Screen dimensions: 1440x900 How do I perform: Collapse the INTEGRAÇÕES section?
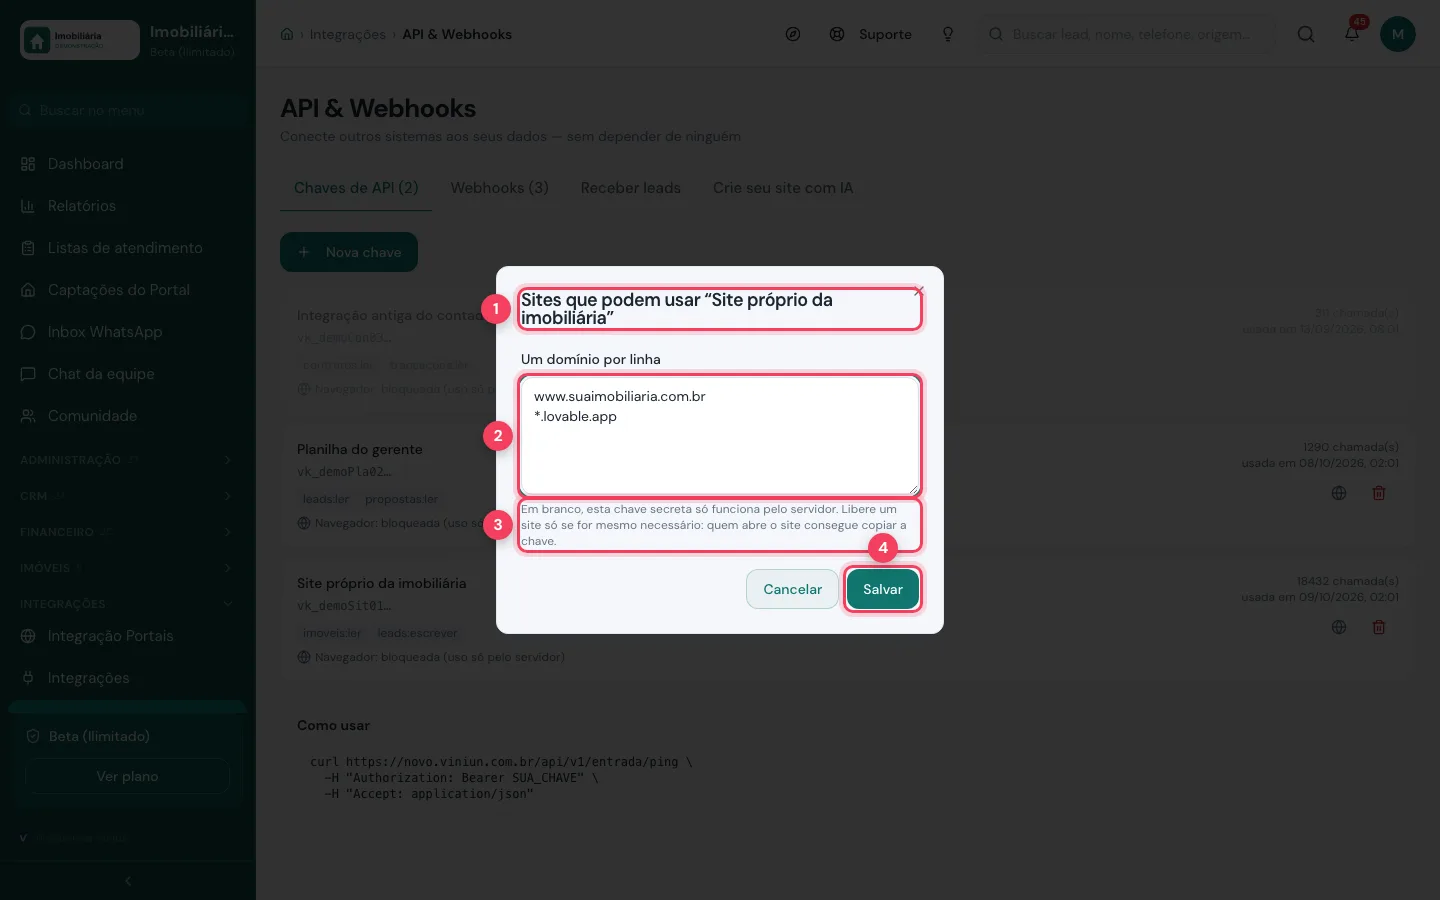(x=127, y=604)
